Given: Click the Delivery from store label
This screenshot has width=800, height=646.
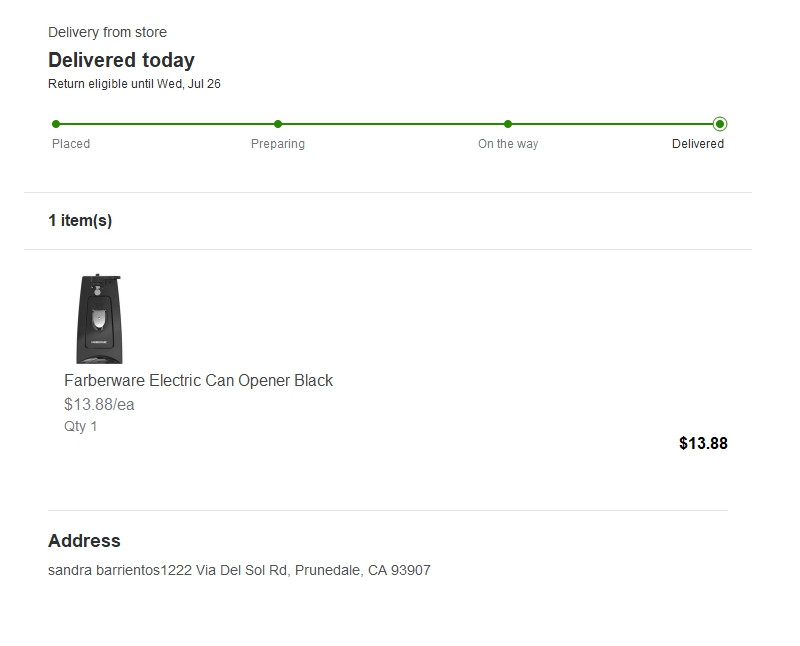Looking at the screenshot, I should pos(107,33).
